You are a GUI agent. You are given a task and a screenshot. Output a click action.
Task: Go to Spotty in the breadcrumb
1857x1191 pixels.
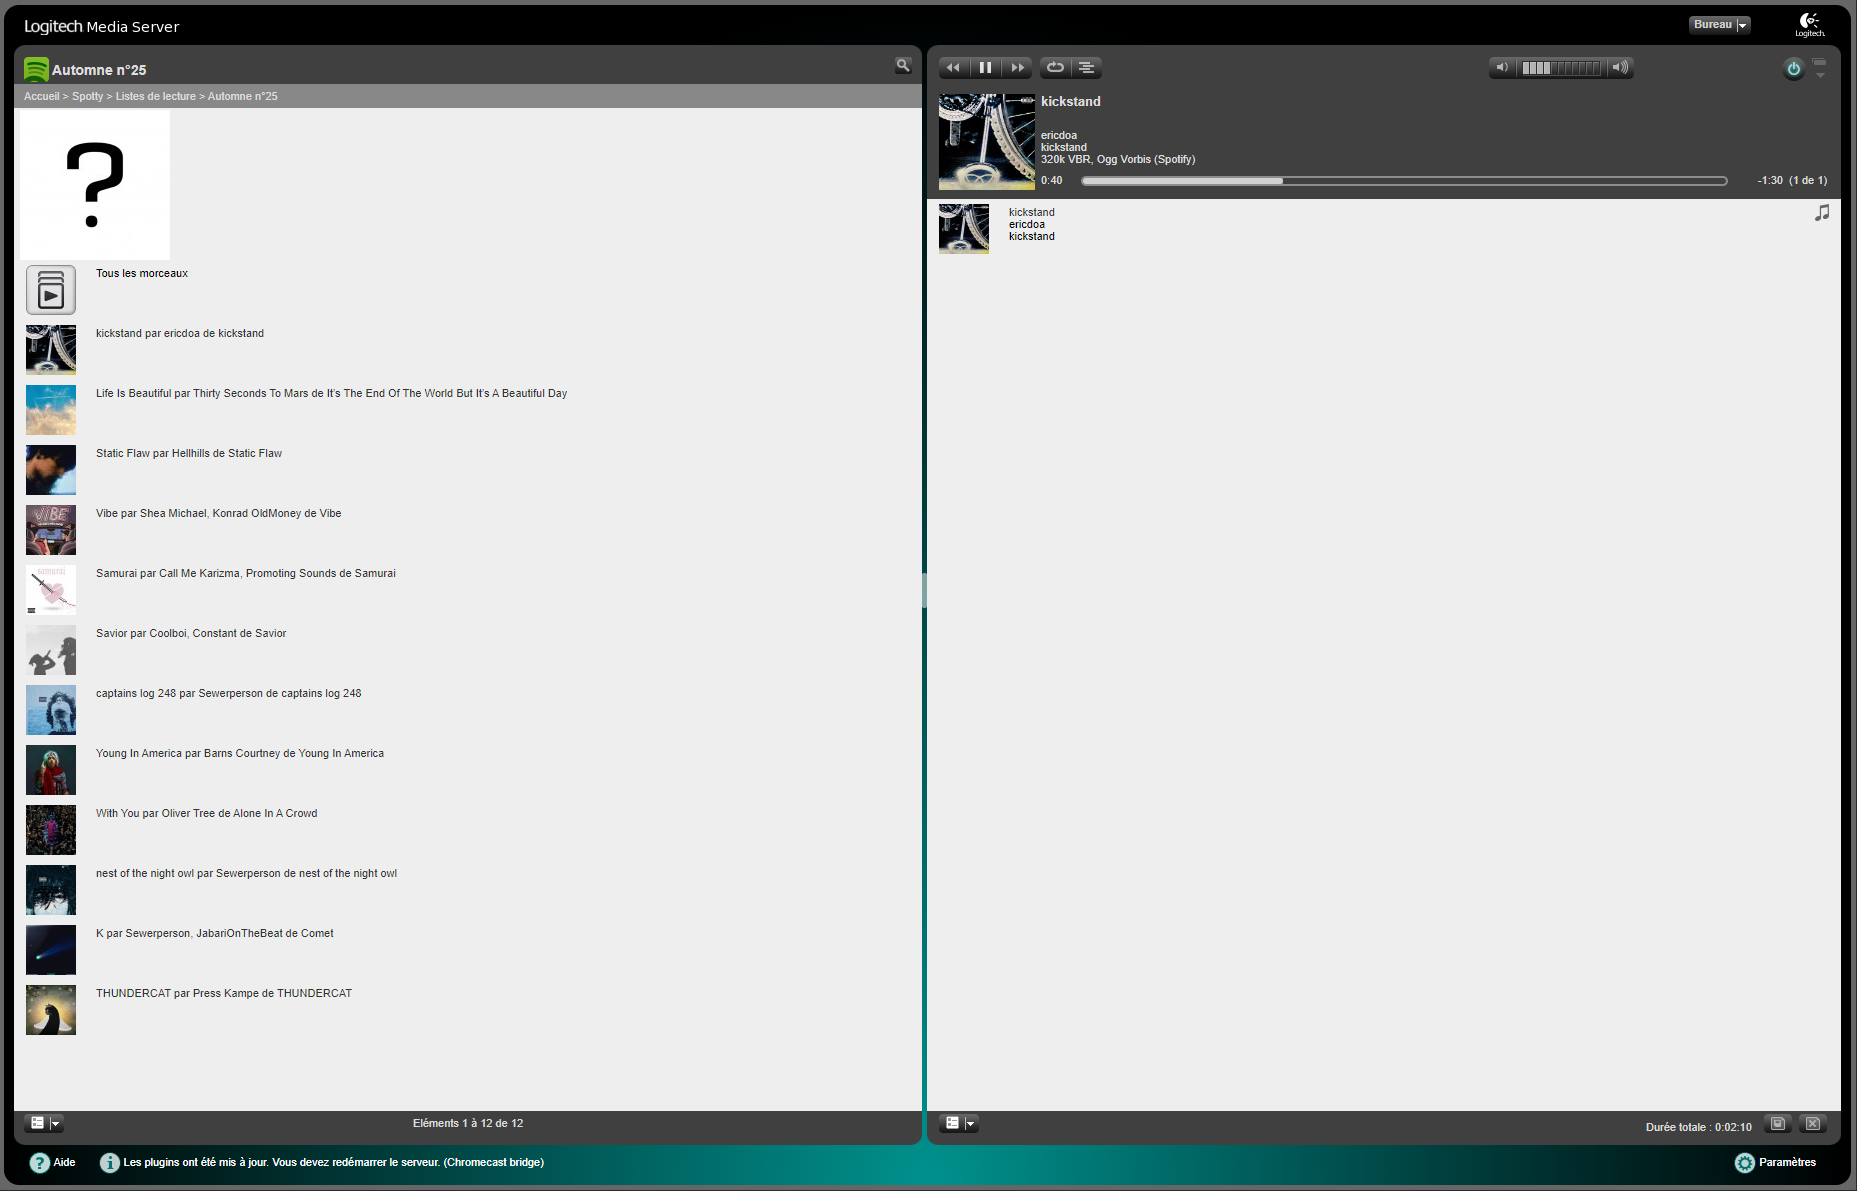tap(87, 96)
